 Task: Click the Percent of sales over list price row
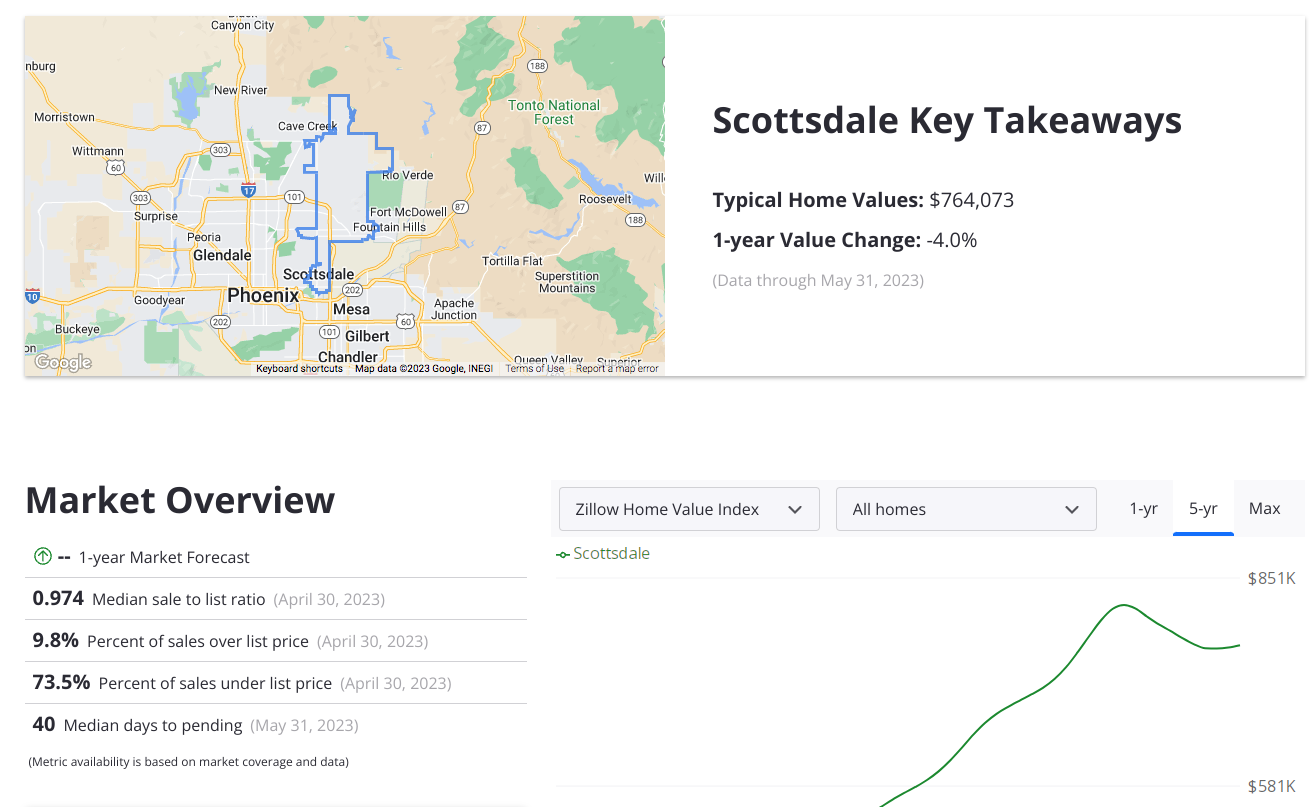pyautogui.click(x=276, y=641)
